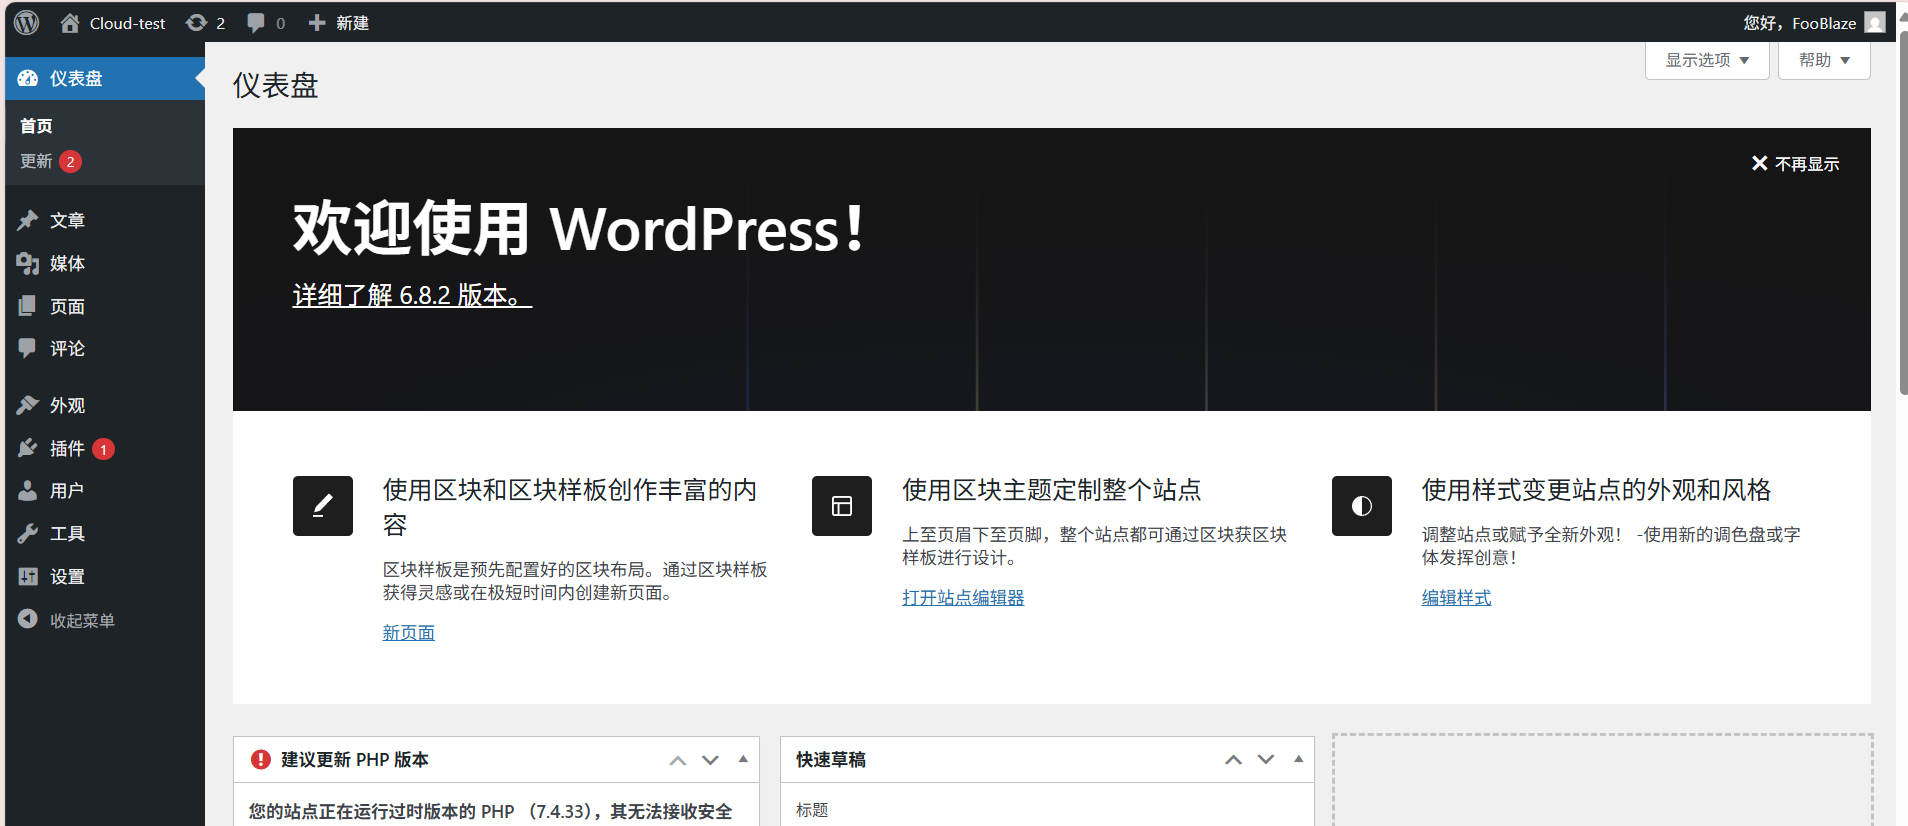The image size is (1908, 826).
Task: Open the WordPress logo menu
Action: (x=27, y=22)
